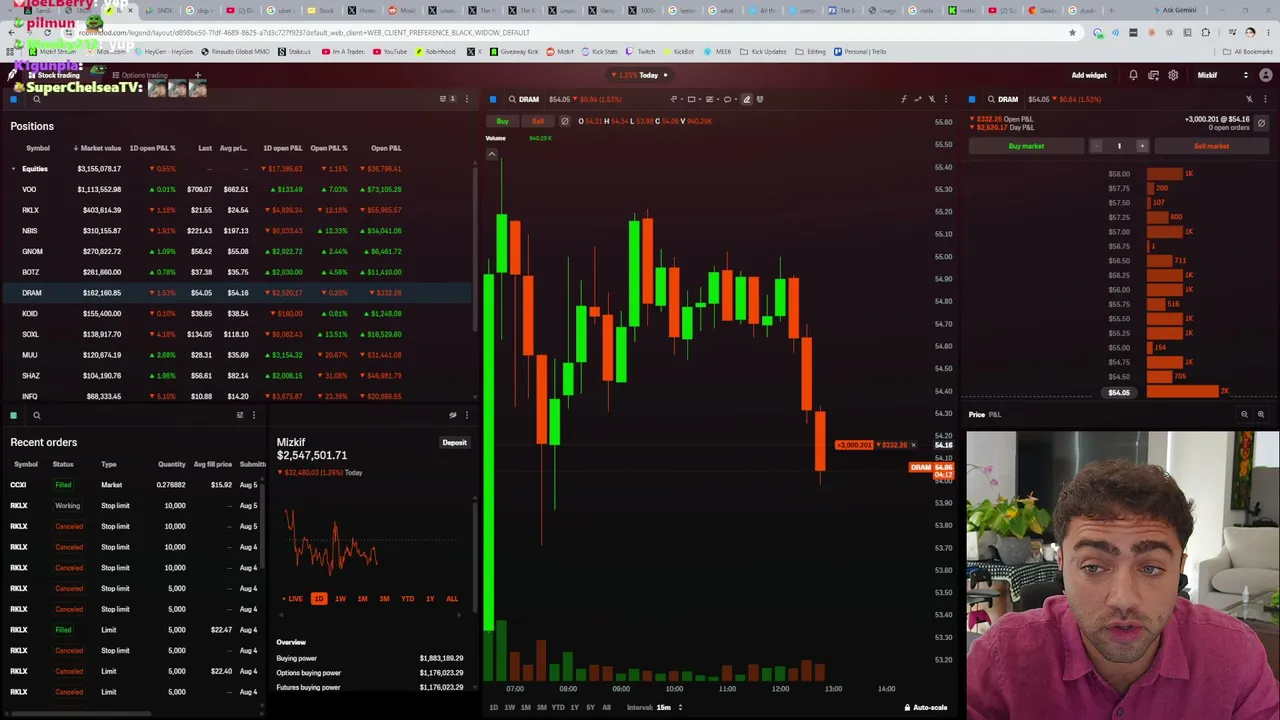Open the chart widget three-dot menu
The image size is (1280, 720).
[945, 99]
